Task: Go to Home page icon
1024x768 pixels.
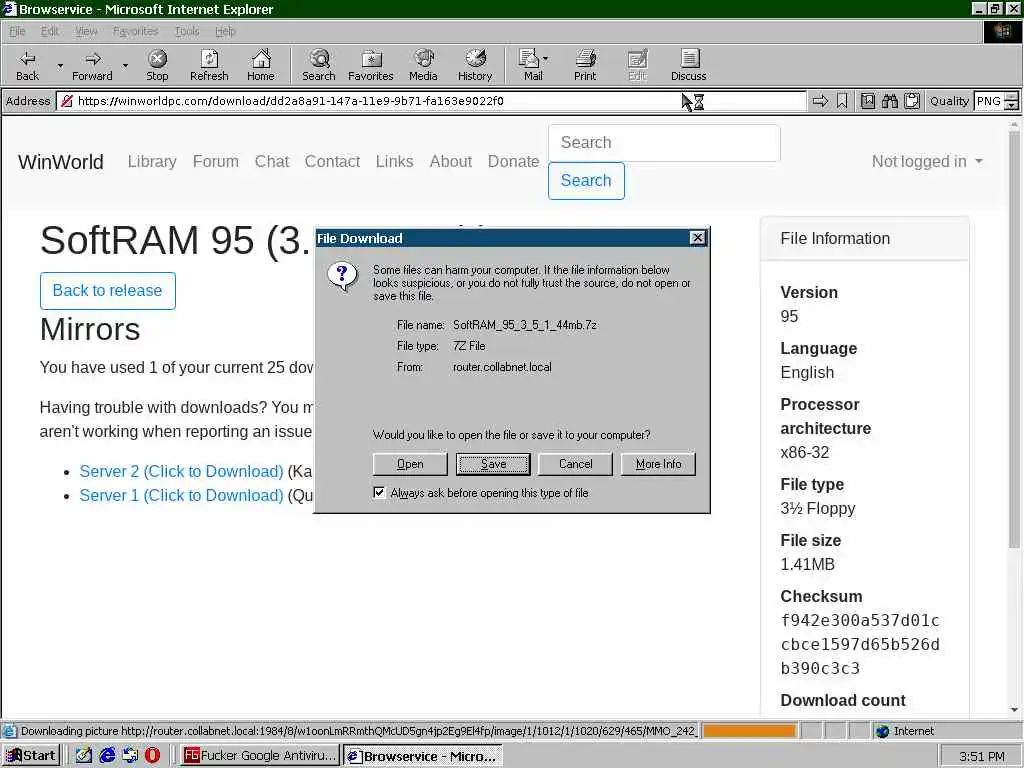Action: [x=261, y=59]
